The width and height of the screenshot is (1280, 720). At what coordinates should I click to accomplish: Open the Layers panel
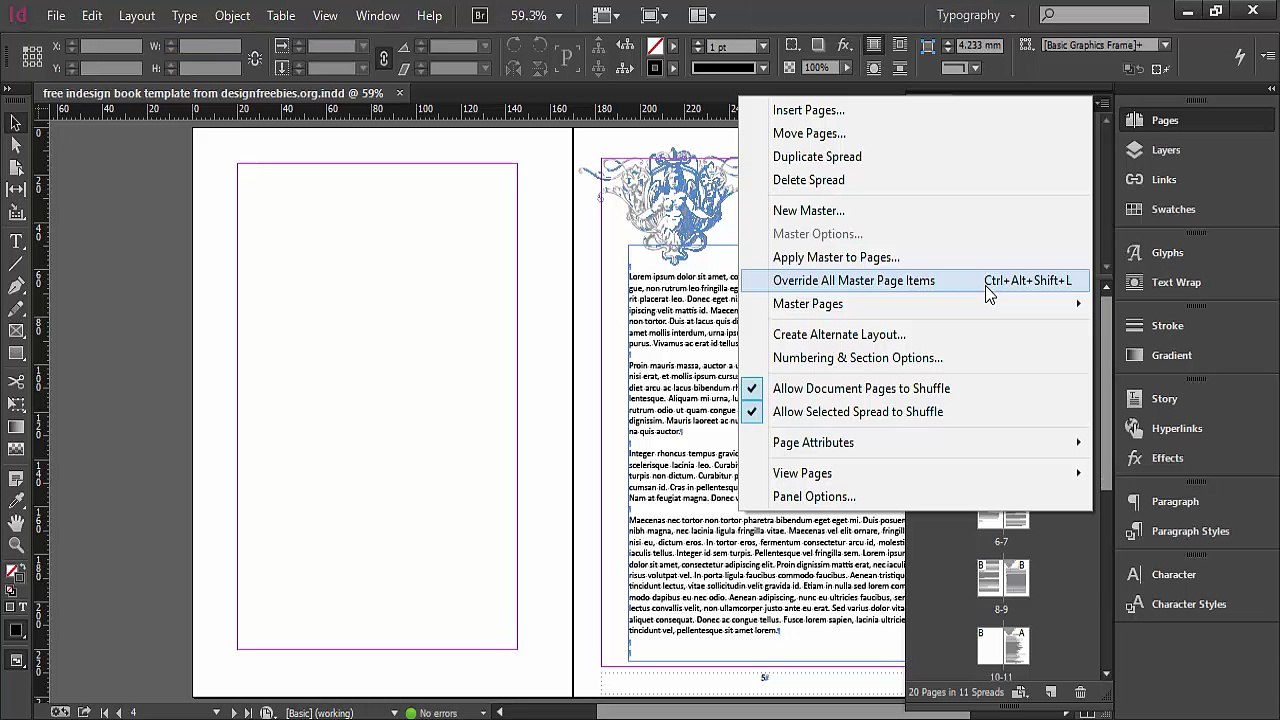(x=1166, y=150)
